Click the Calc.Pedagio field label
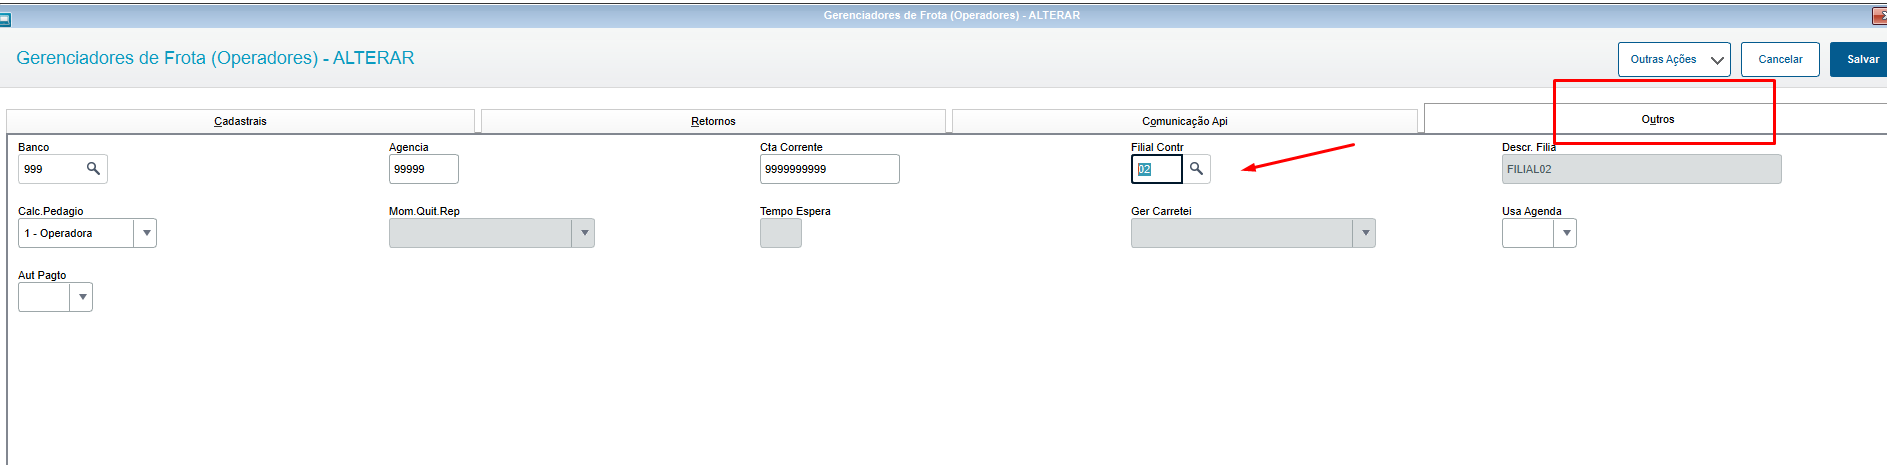This screenshot has height=465, width=1887. [x=51, y=211]
